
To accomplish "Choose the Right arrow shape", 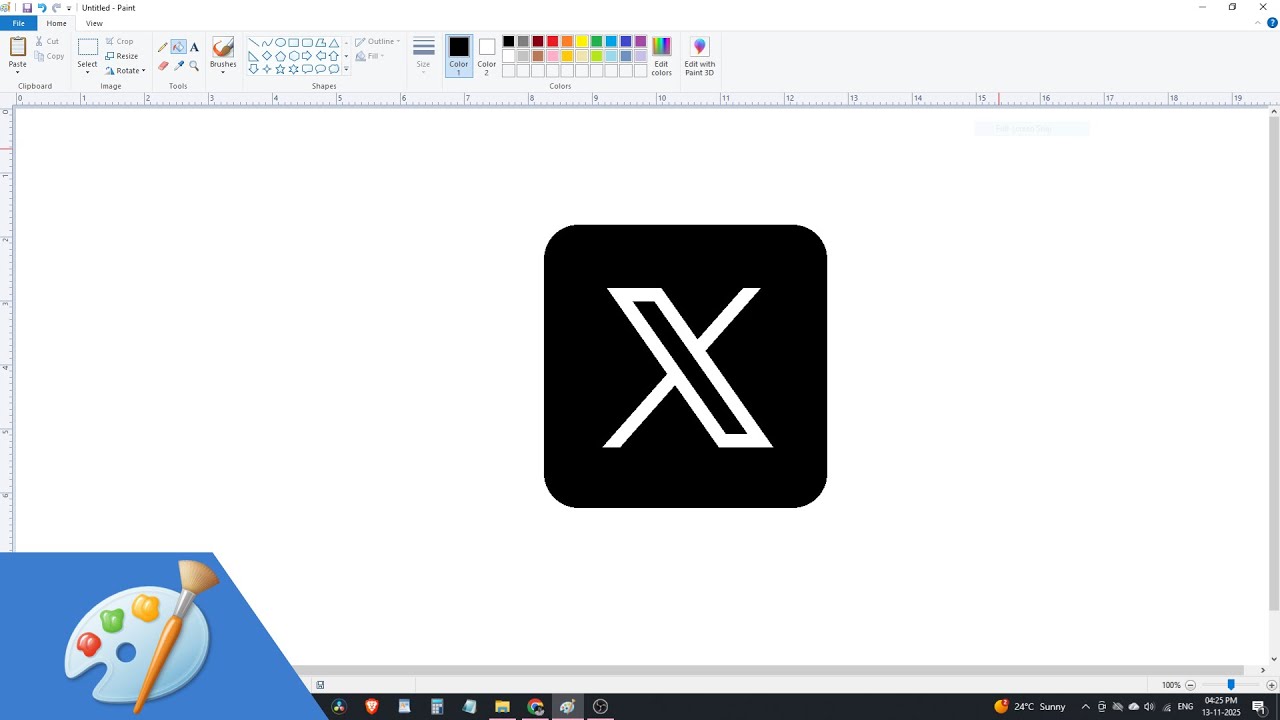I will click(x=307, y=56).
